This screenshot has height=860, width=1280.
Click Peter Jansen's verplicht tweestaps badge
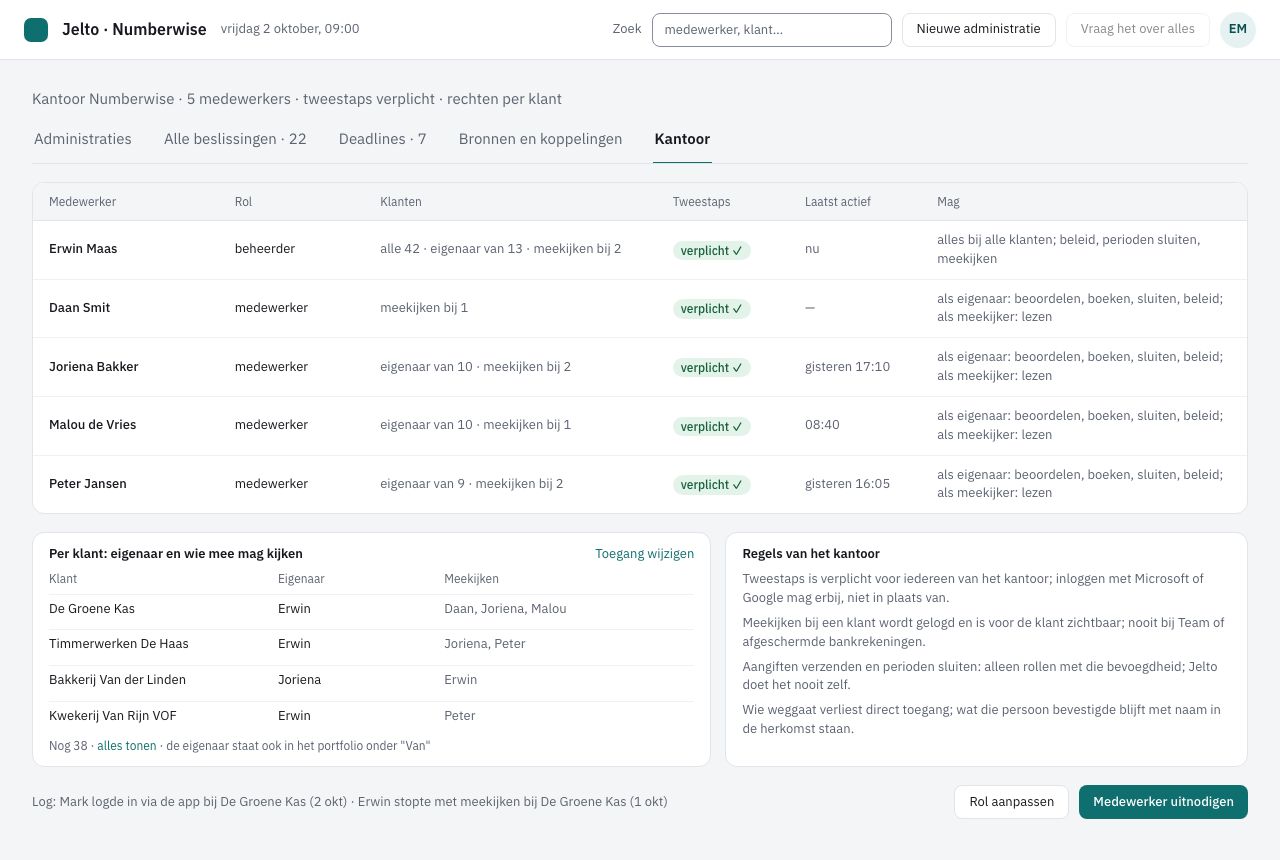tap(712, 485)
